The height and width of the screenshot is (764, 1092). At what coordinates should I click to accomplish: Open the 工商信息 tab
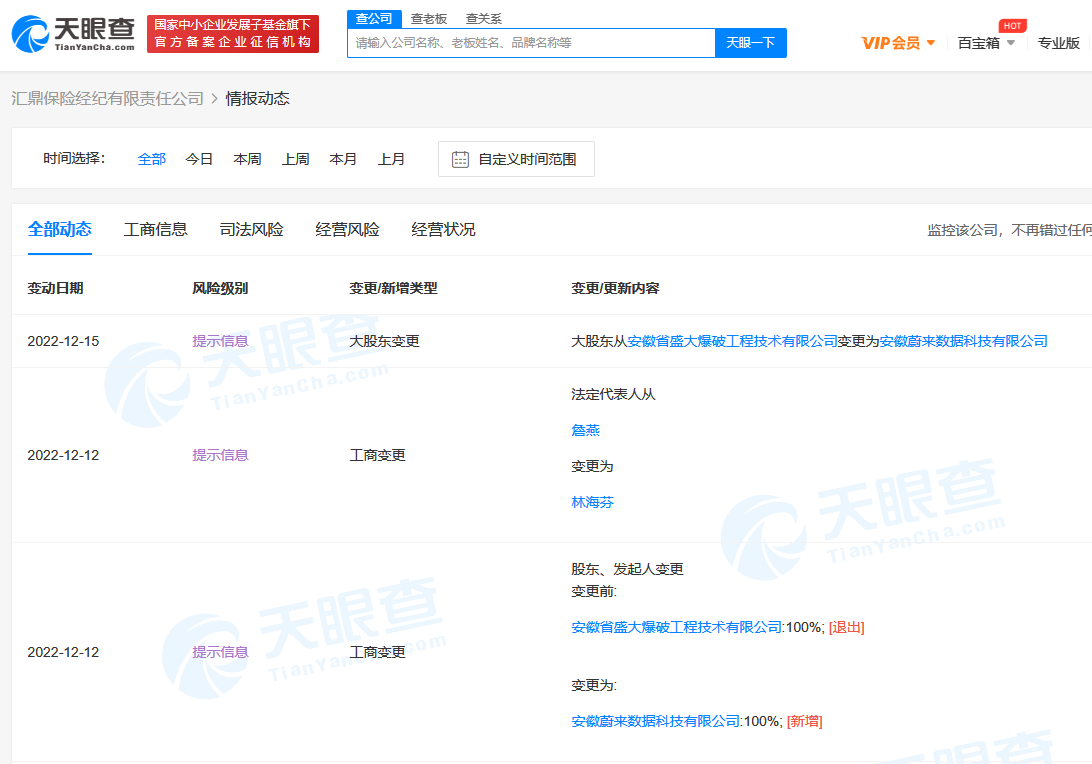155,229
